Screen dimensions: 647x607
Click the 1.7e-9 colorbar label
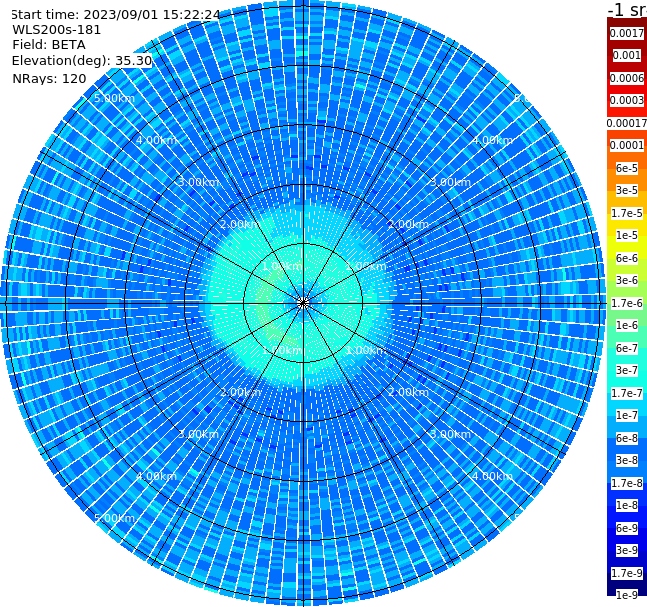pos(627,573)
